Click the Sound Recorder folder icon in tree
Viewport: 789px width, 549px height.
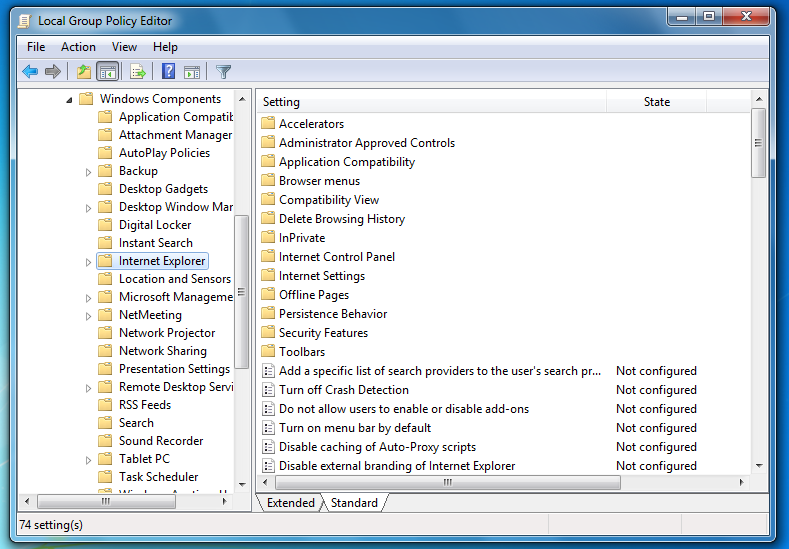[105, 441]
